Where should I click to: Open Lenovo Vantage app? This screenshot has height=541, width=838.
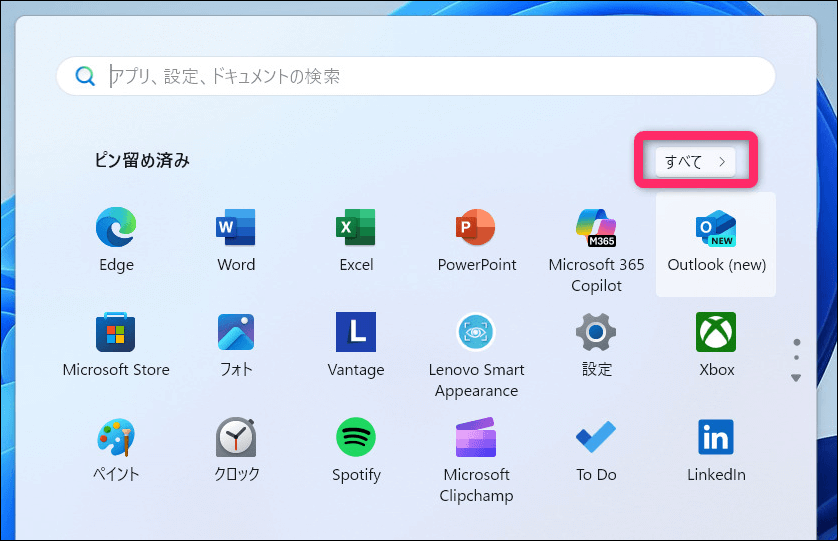coord(356,333)
